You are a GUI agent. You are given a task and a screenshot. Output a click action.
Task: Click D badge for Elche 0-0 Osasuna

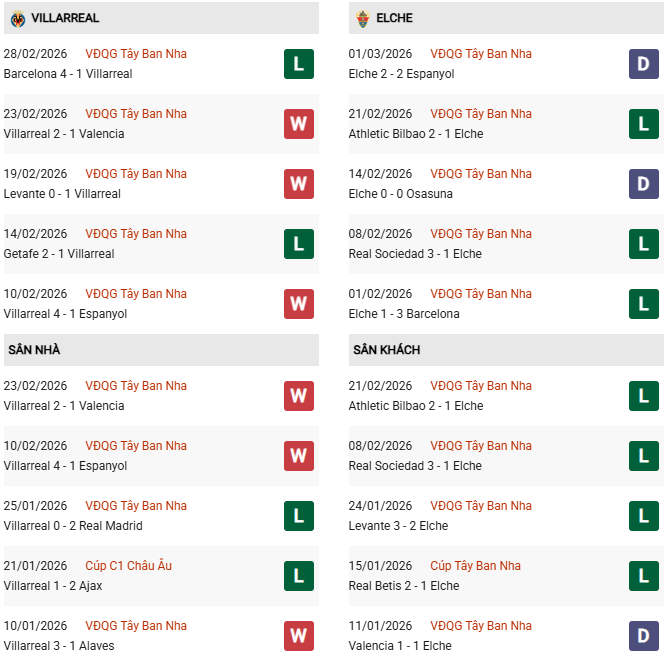[643, 184]
